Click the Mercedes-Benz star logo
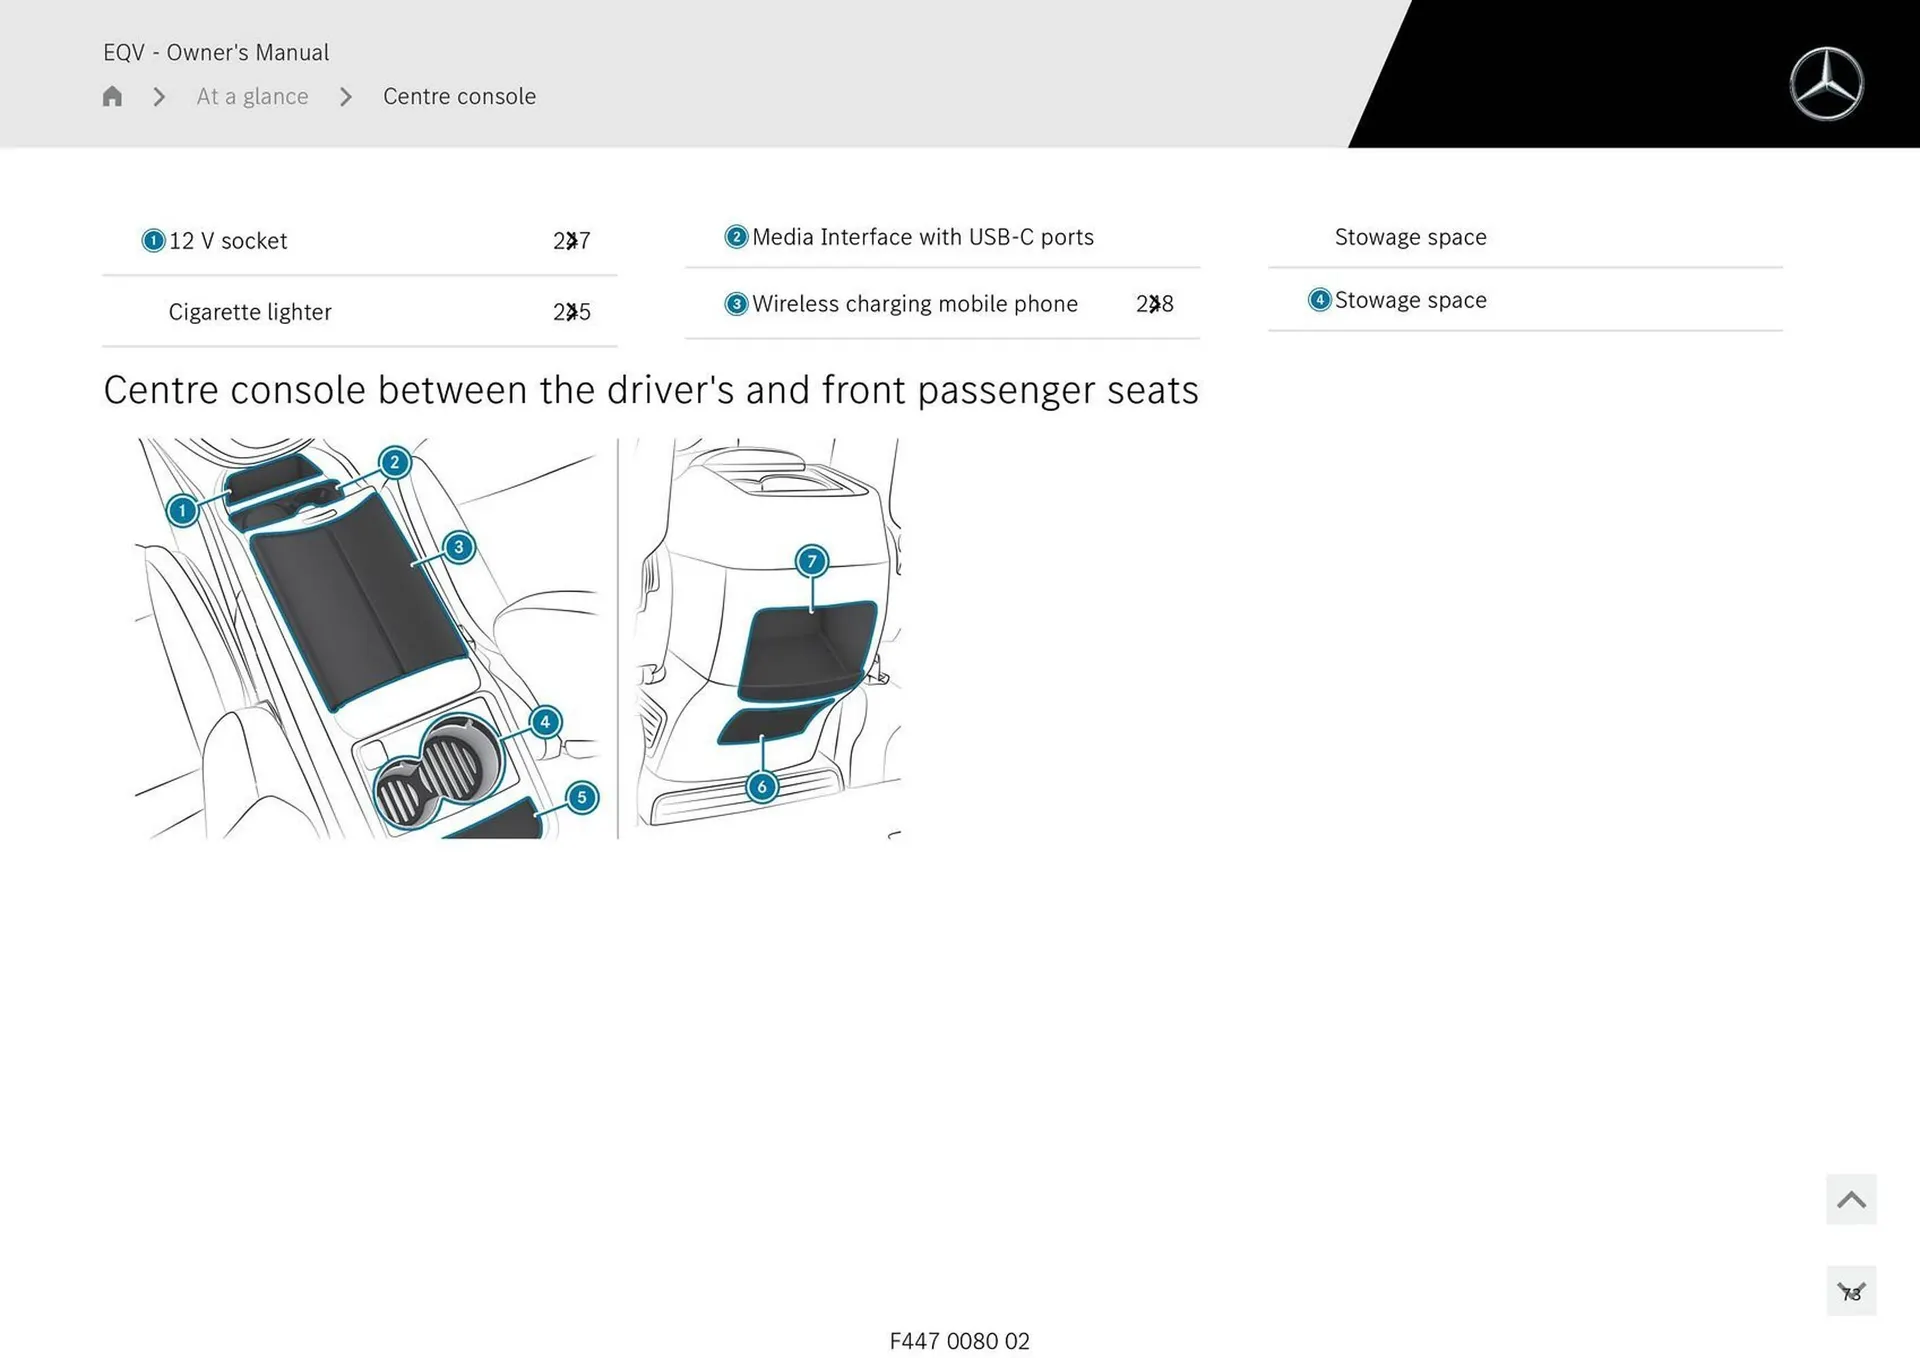The height and width of the screenshot is (1358, 1920). [1827, 84]
